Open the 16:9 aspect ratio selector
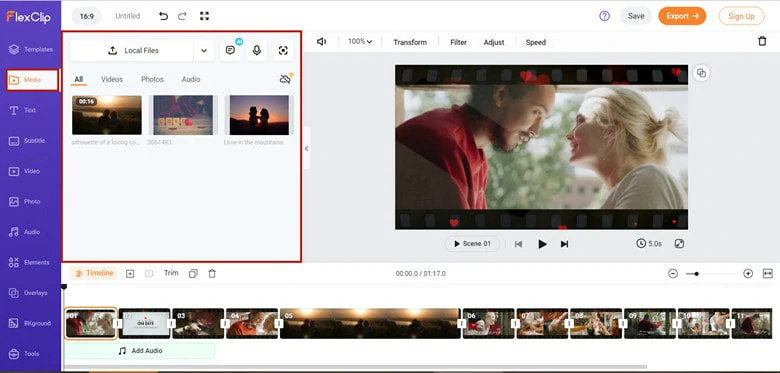Image resolution: width=780 pixels, height=373 pixels. tap(87, 16)
